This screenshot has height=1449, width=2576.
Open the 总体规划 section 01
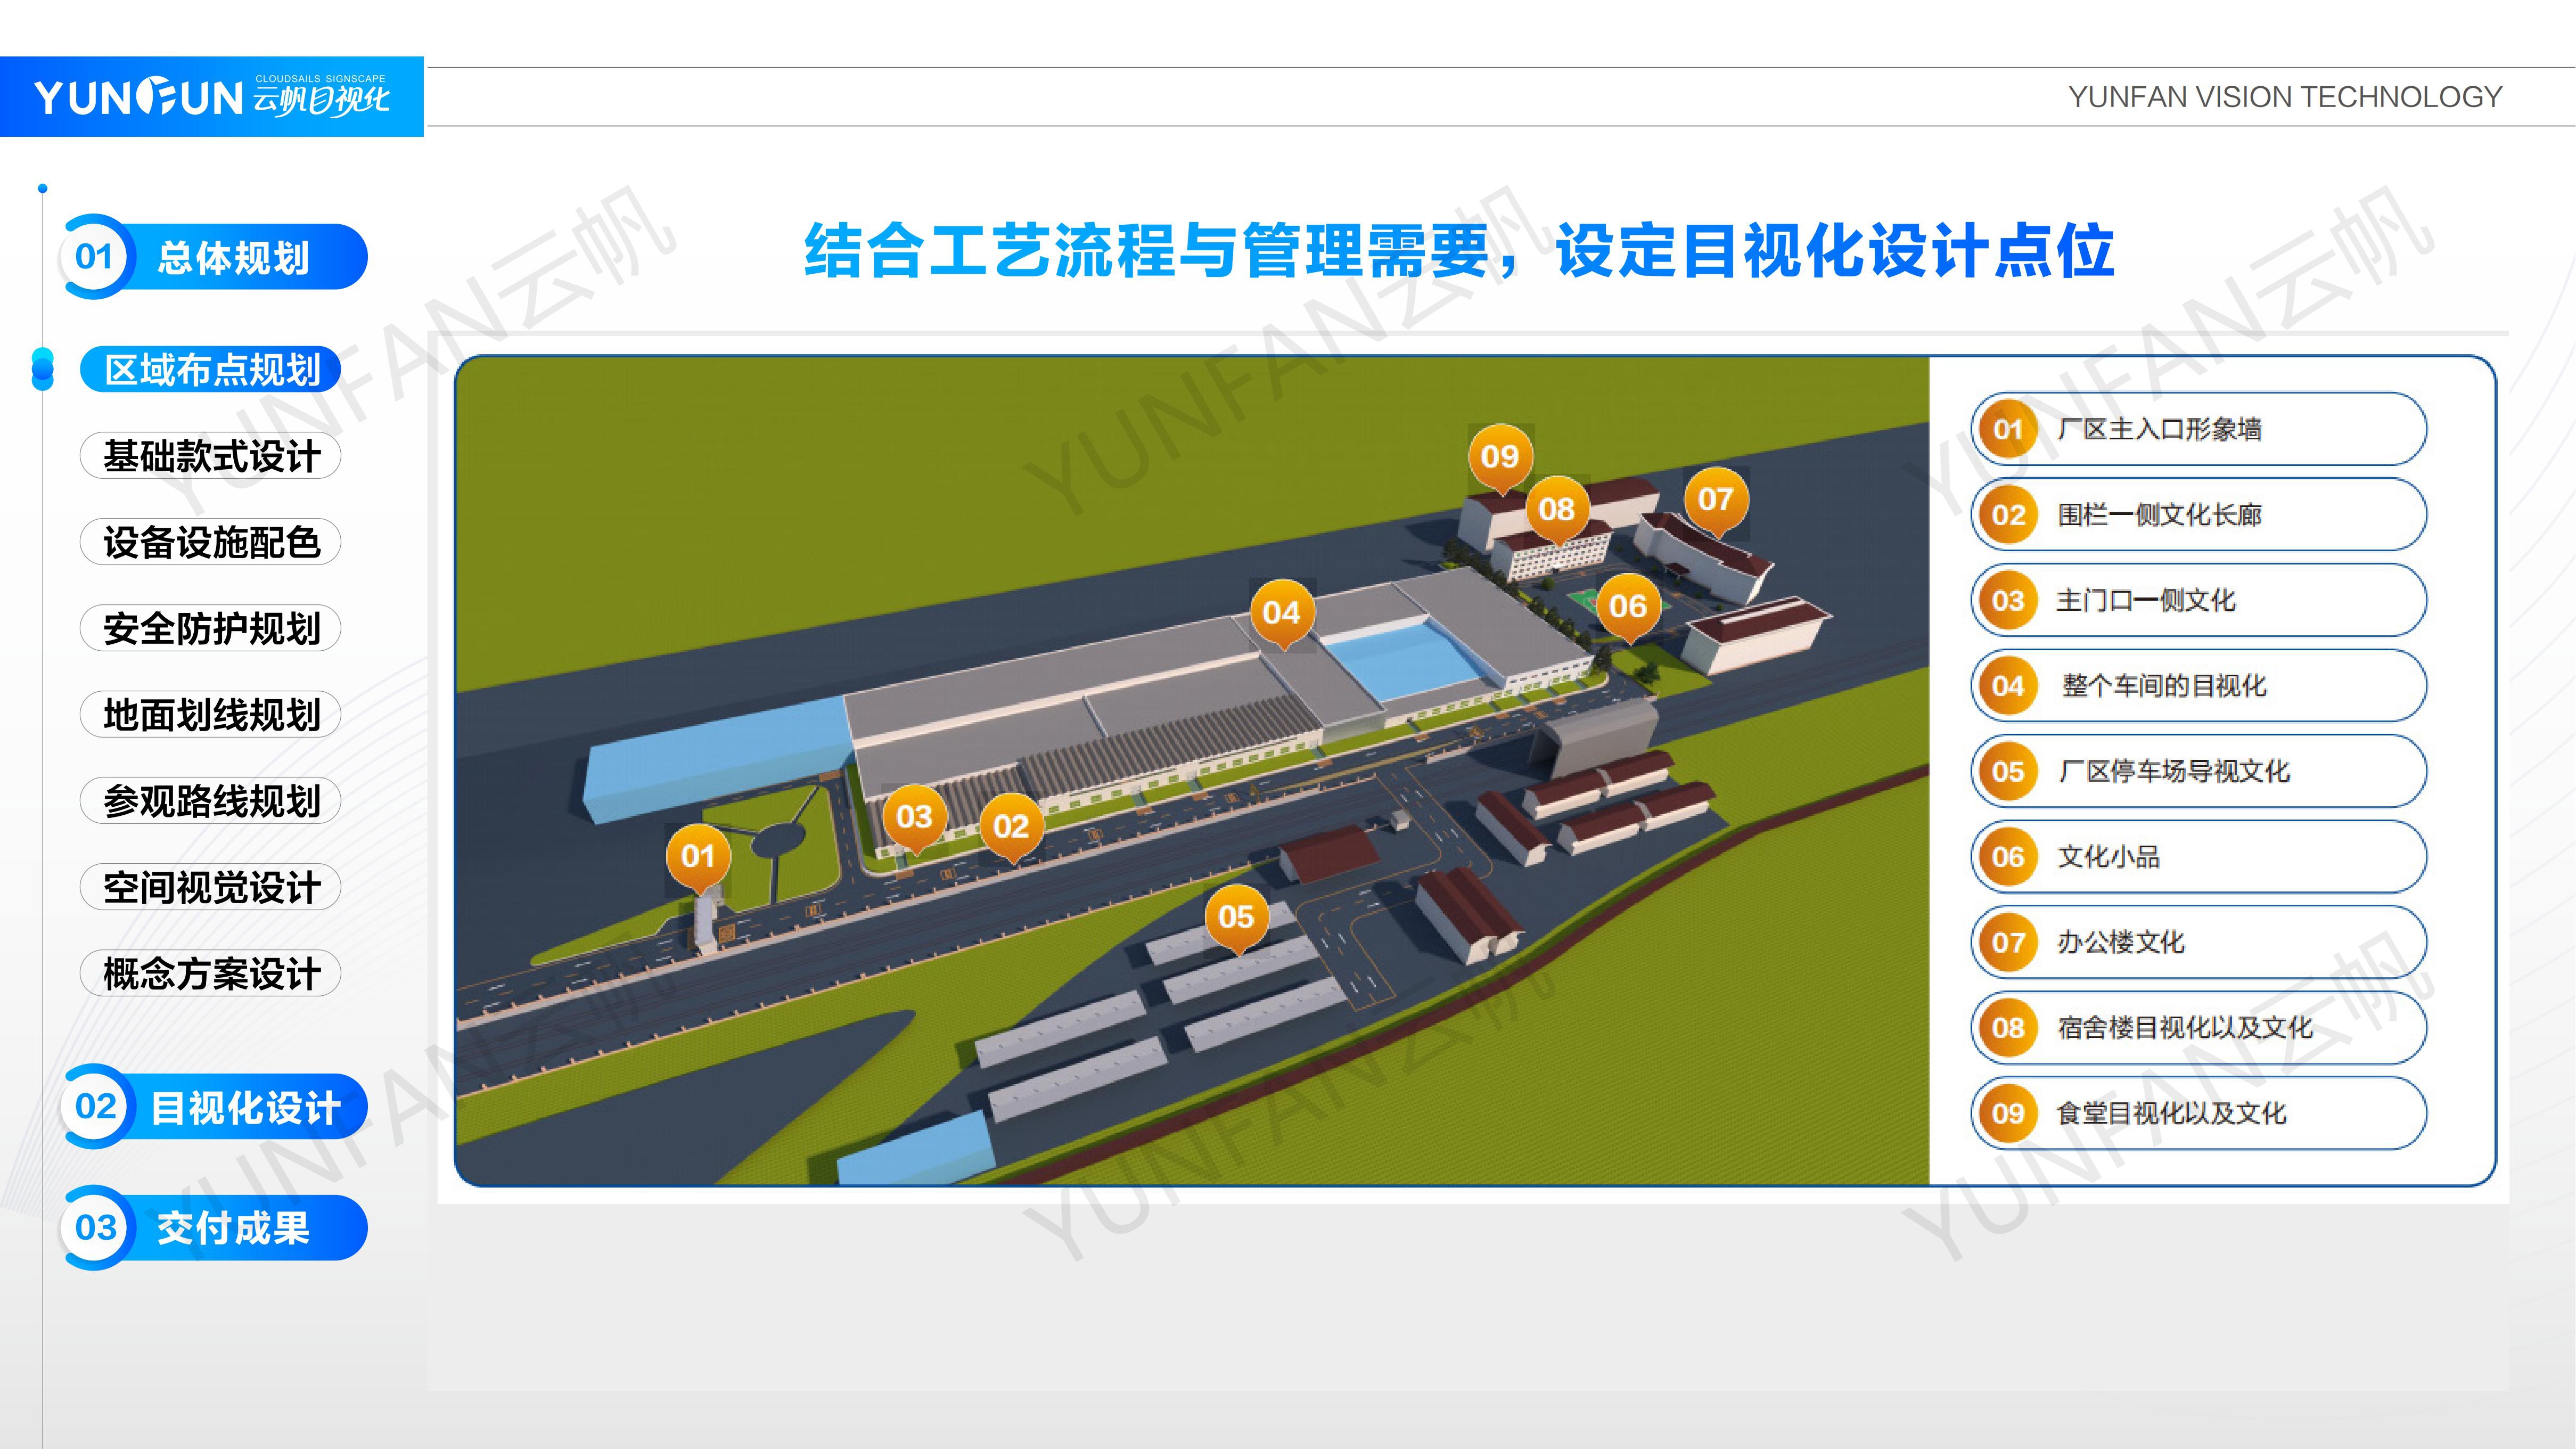(214, 257)
